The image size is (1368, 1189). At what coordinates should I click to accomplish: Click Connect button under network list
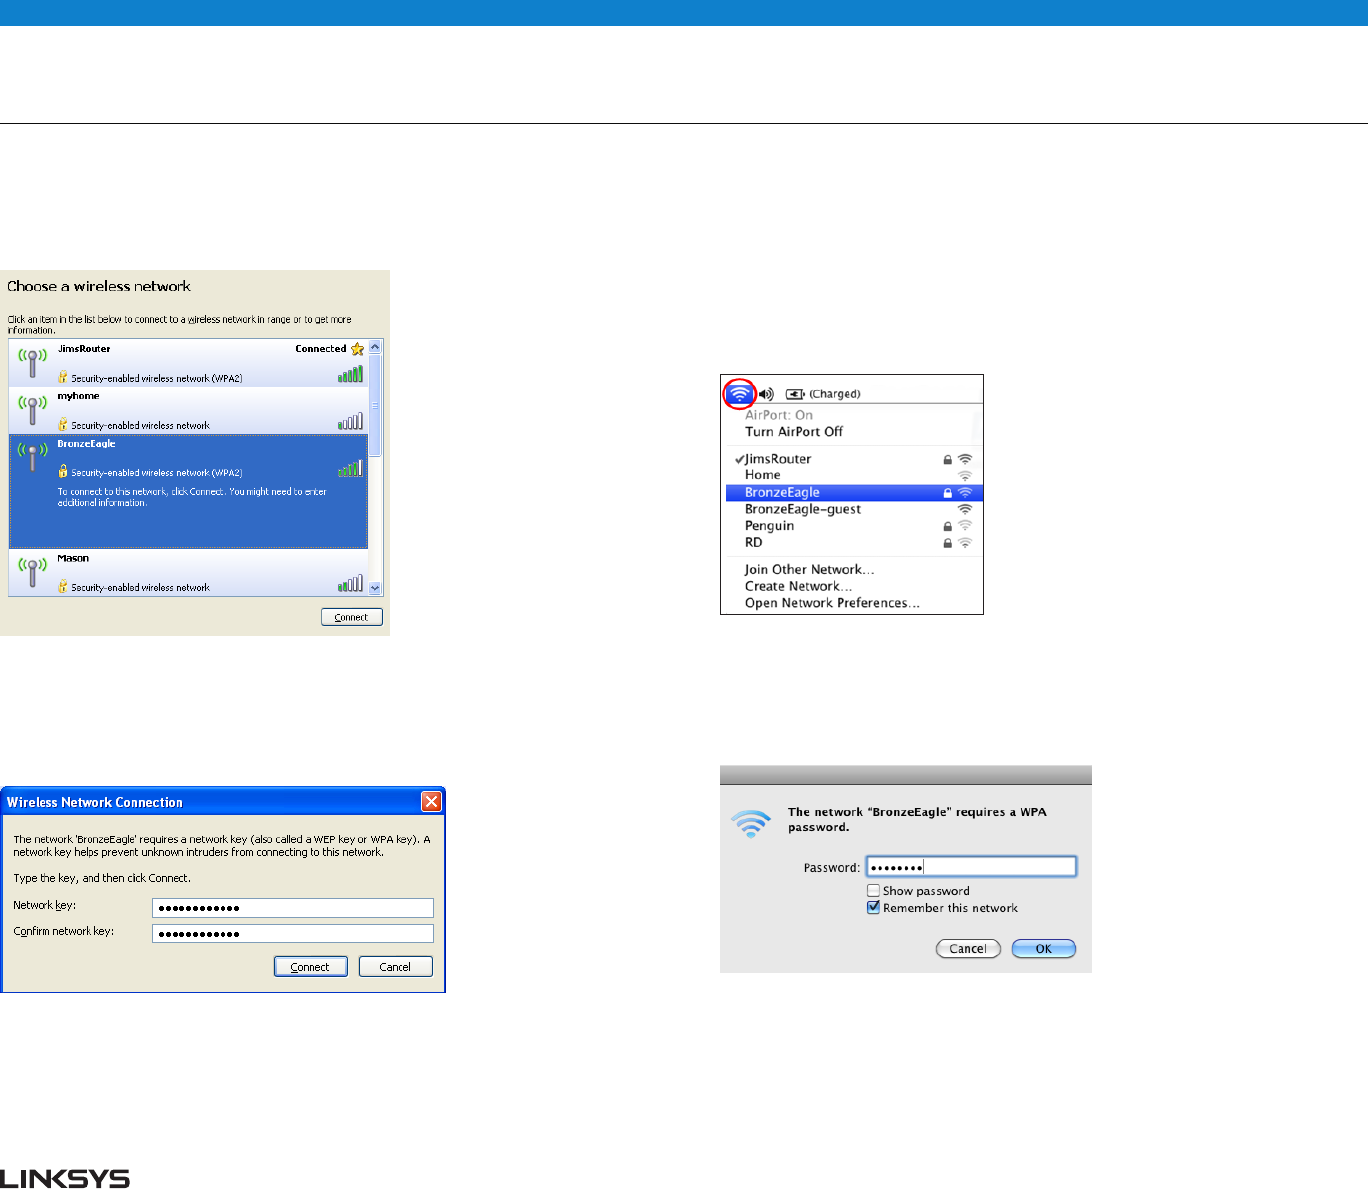[x=351, y=617]
